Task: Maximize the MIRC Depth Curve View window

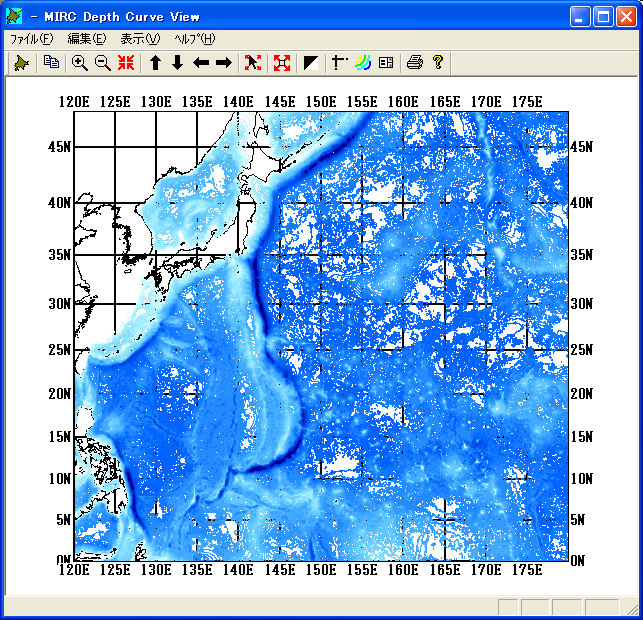Action: click(x=603, y=16)
